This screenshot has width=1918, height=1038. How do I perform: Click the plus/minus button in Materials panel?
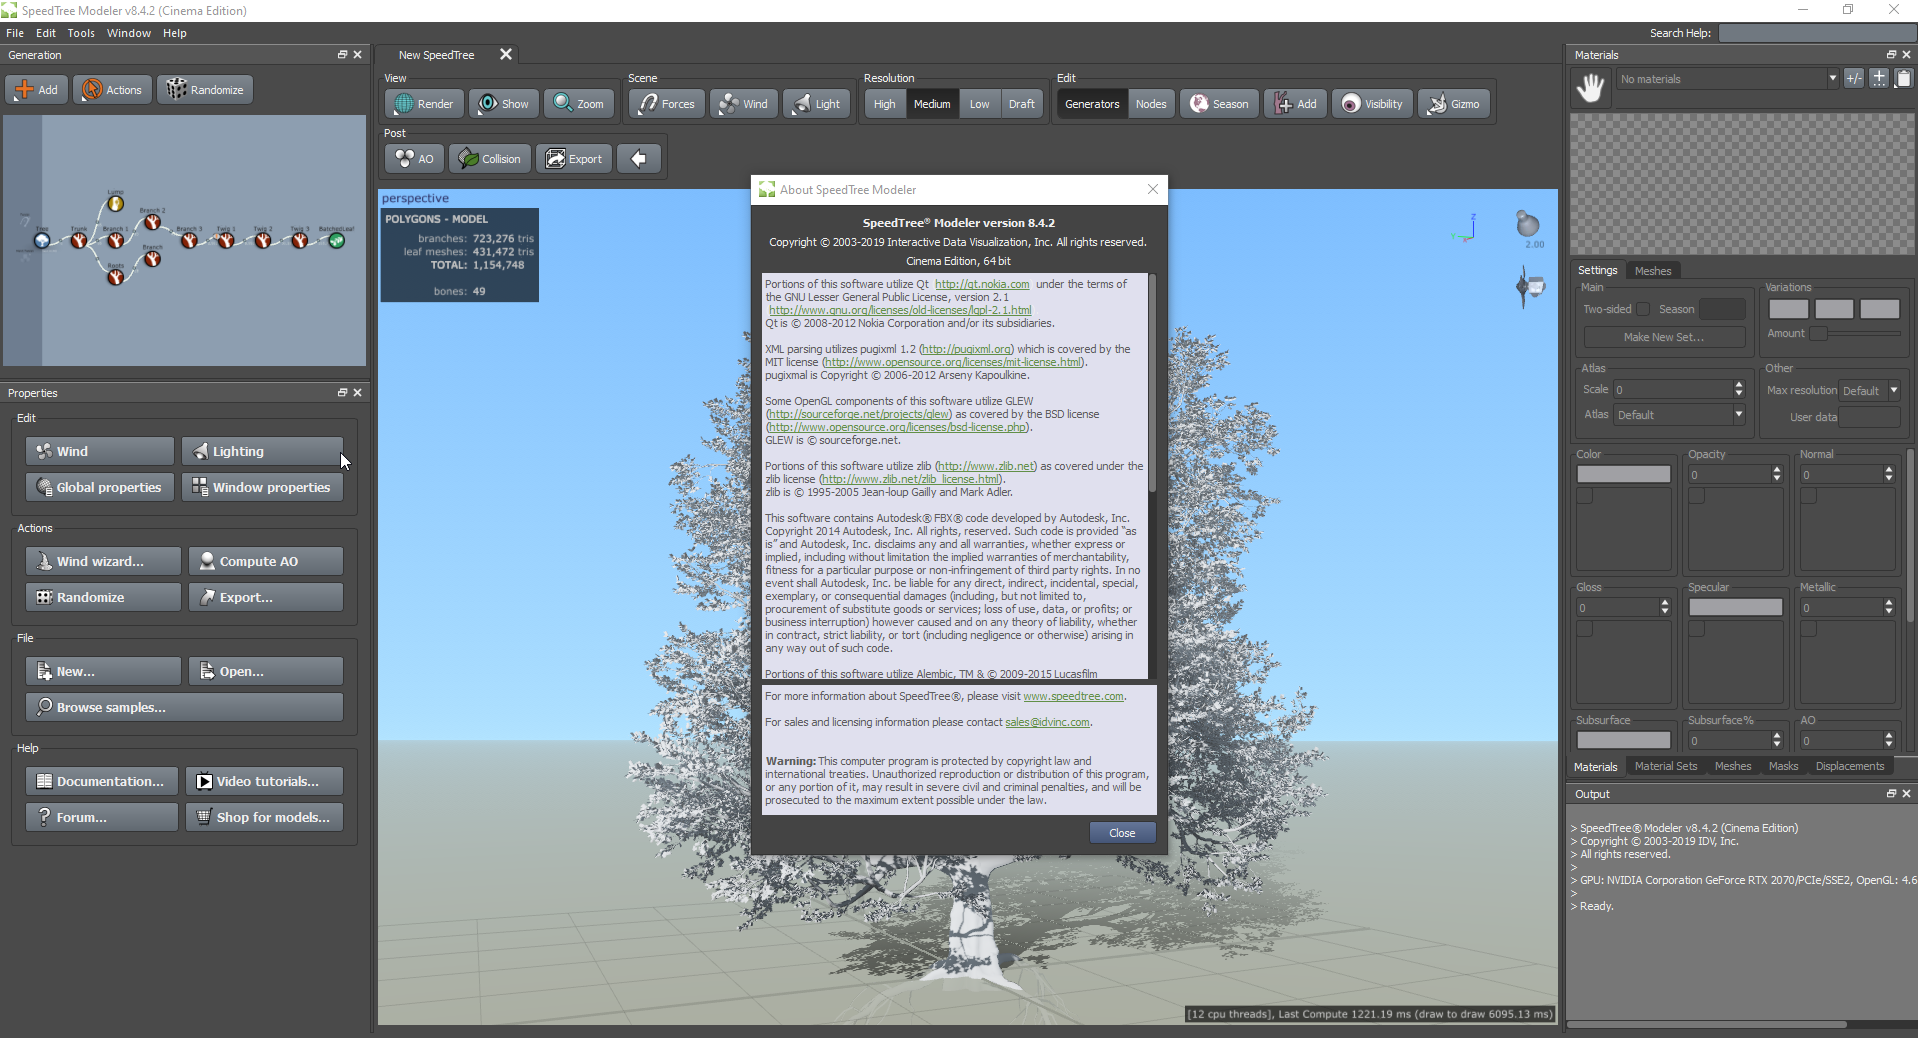coord(1854,78)
